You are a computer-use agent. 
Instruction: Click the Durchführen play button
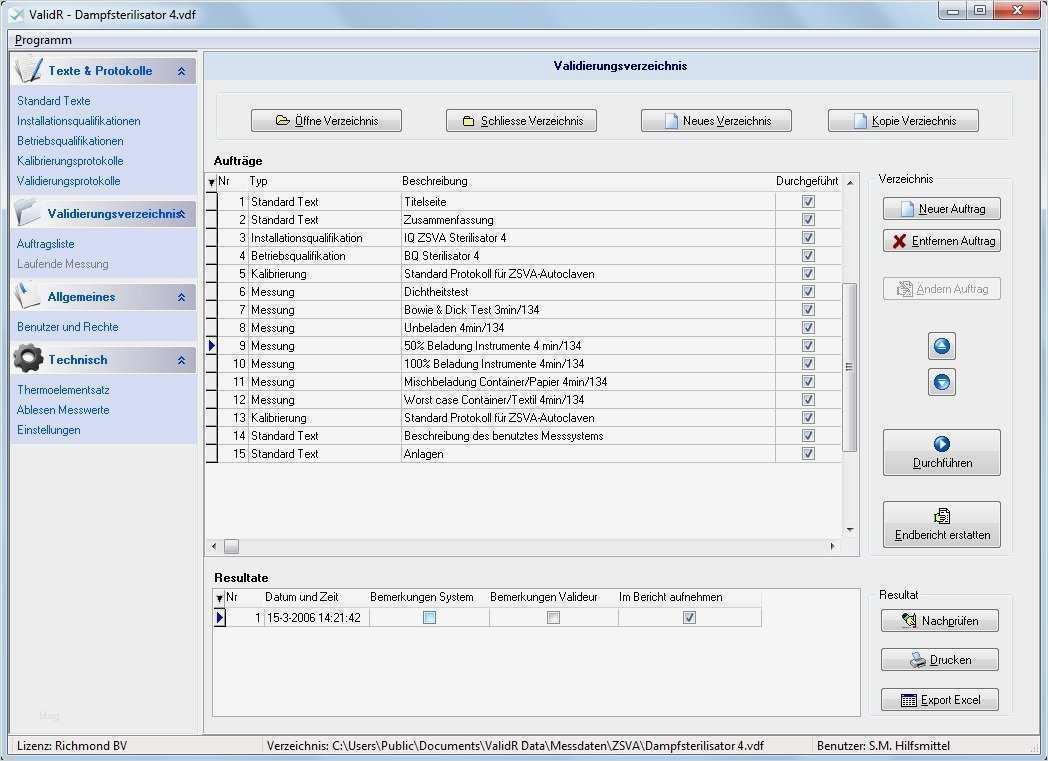(942, 452)
